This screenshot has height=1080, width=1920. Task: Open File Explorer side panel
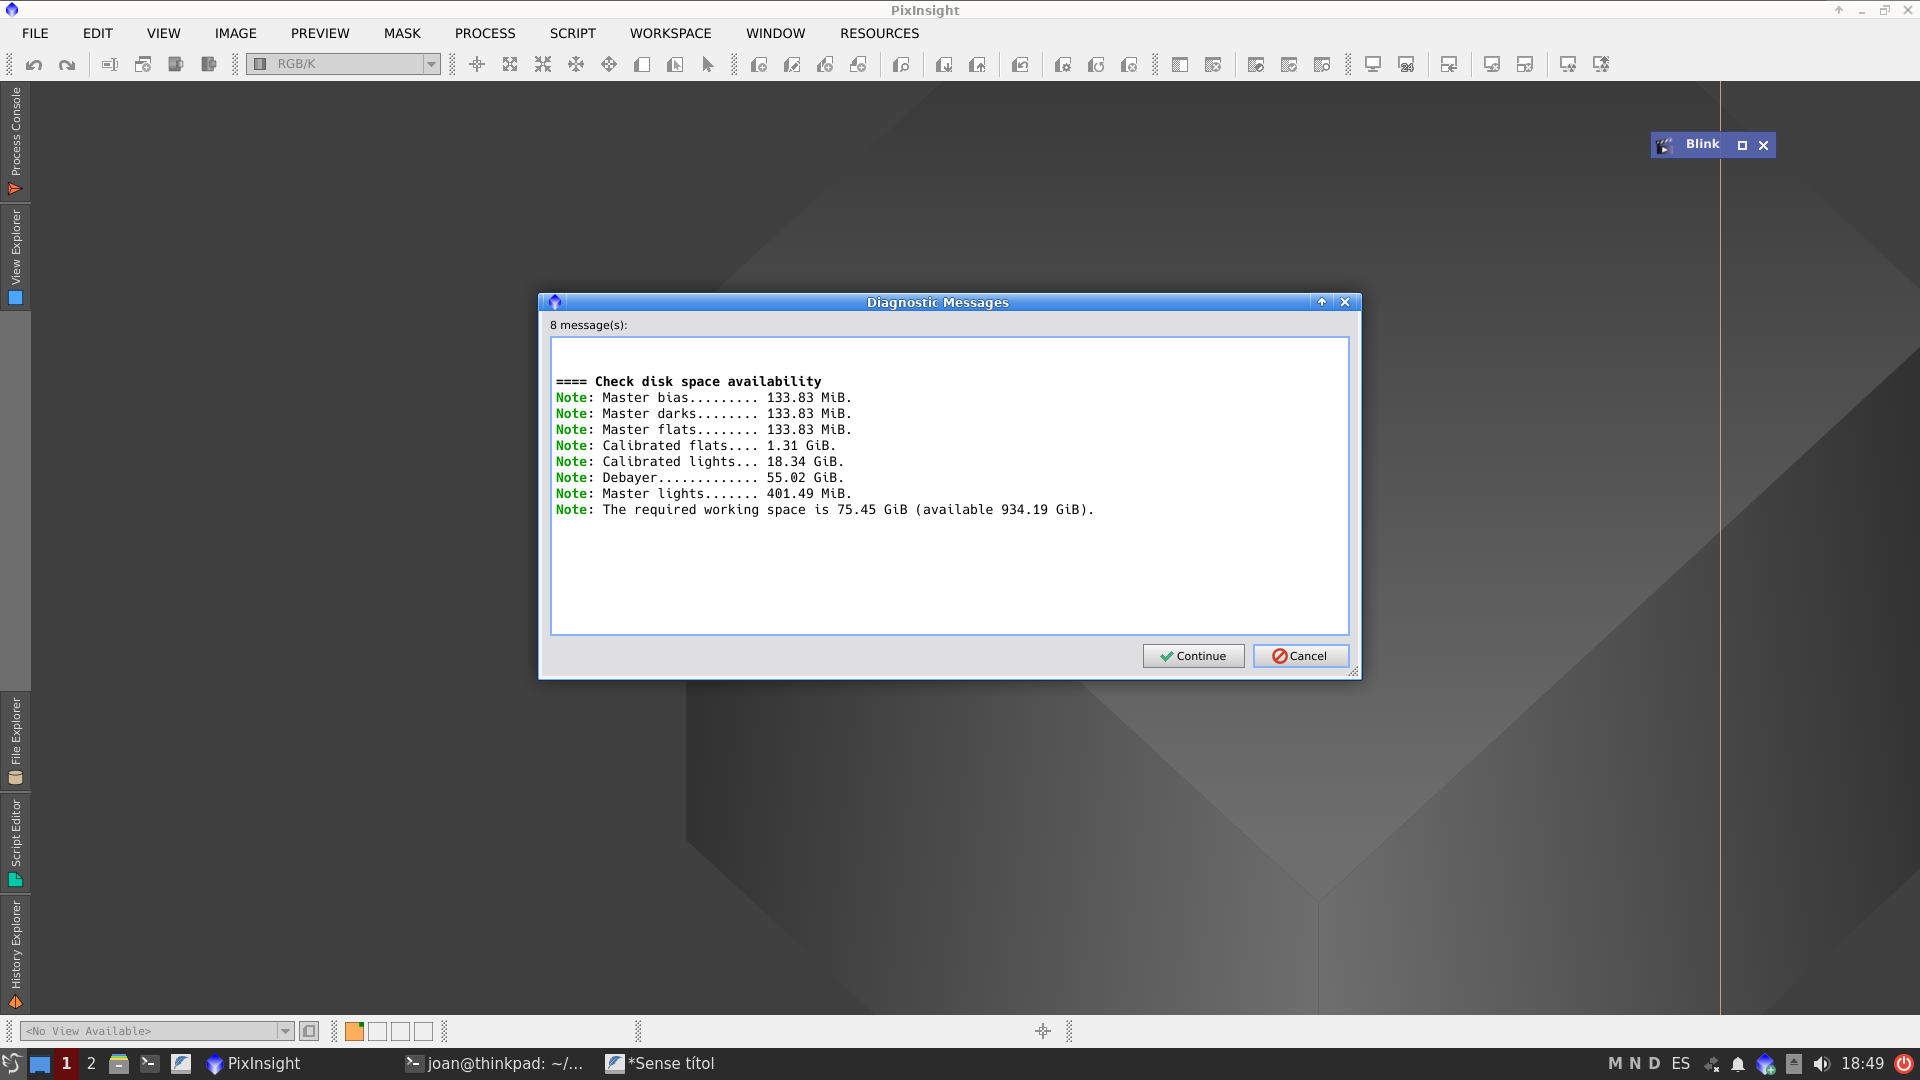pyautogui.click(x=15, y=741)
